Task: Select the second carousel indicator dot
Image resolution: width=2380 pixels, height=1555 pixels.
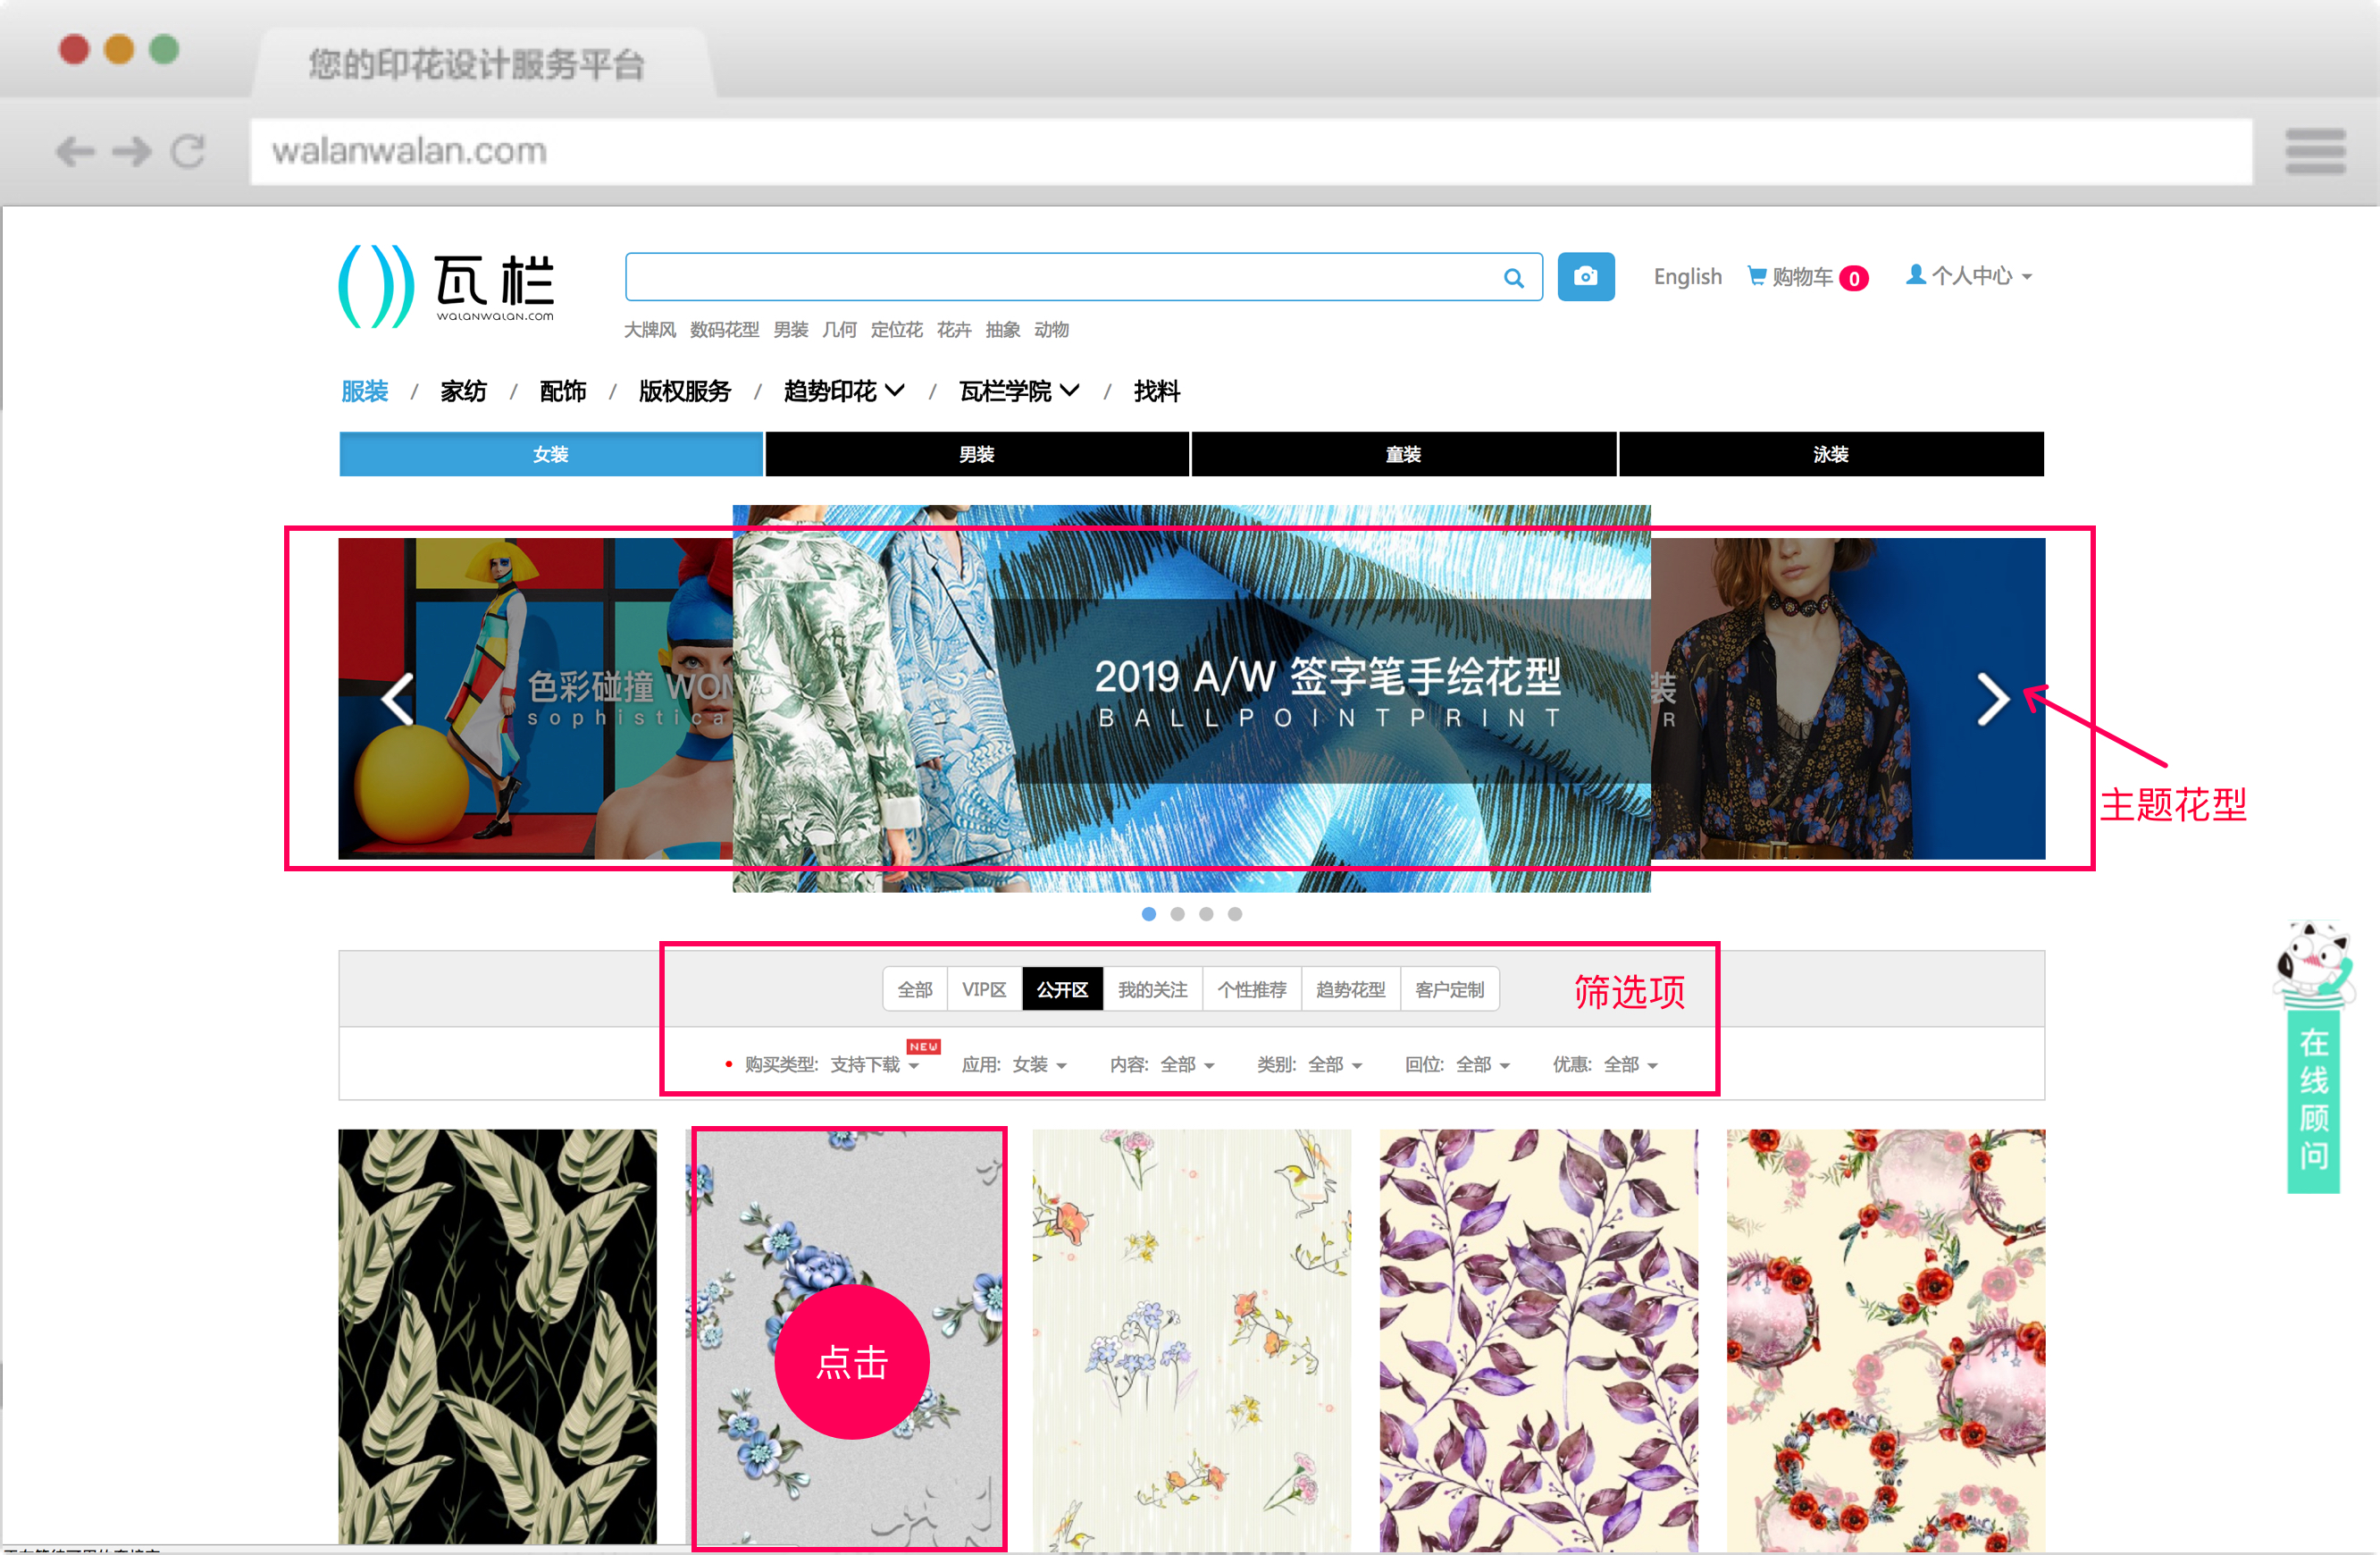Action: click(1177, 914)
